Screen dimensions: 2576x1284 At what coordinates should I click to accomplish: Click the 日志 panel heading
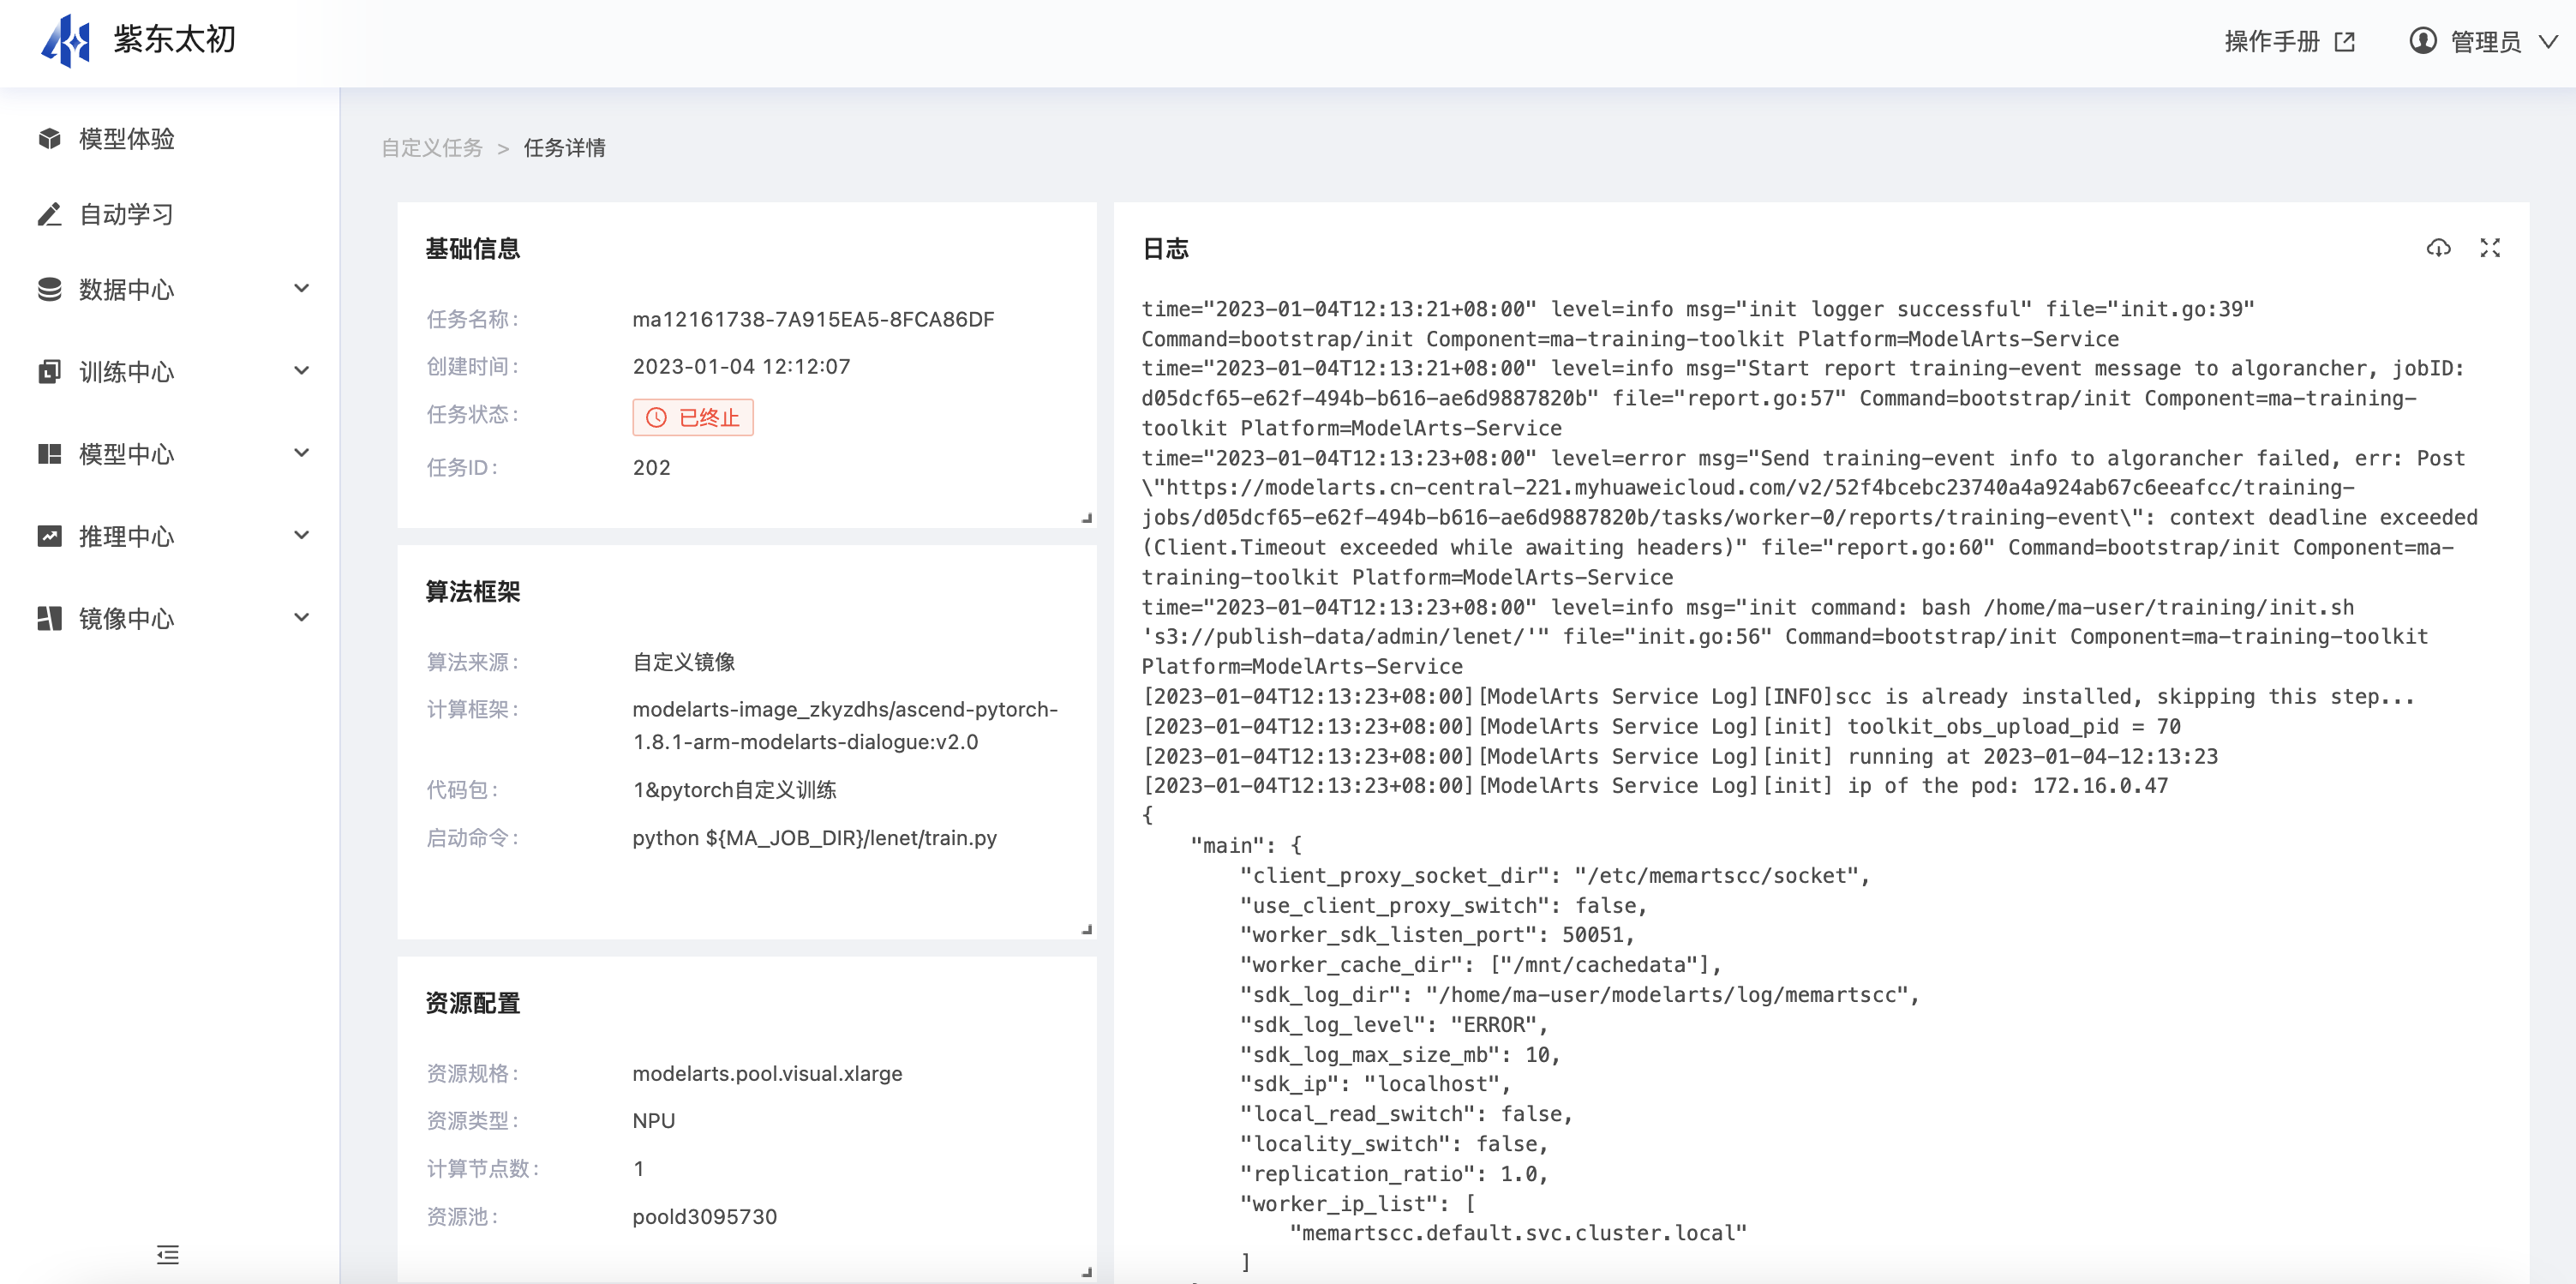click(1165, 249)
